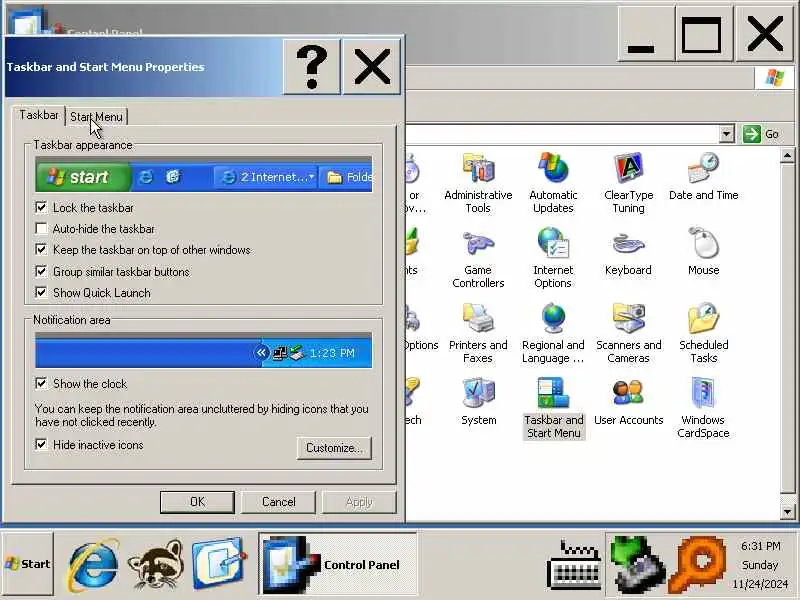
Task: Launch ClearType Tuning applet
Action: 628,183
